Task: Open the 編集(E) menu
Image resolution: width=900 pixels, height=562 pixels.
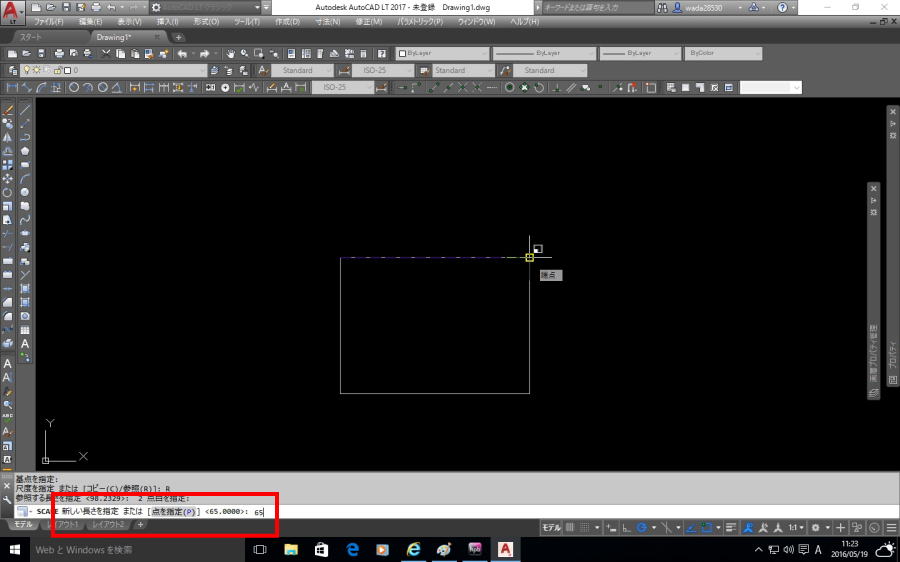Action: point(90,22)
